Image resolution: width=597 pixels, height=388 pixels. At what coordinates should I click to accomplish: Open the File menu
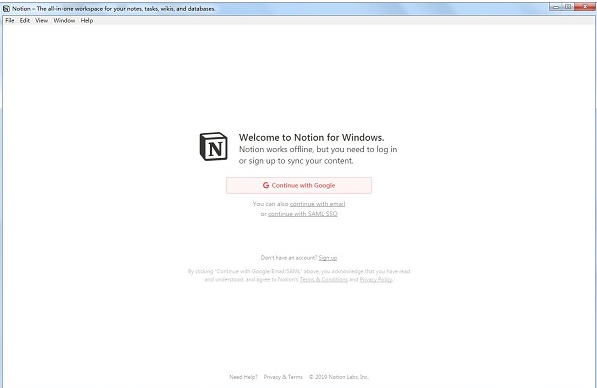point(10,21)
